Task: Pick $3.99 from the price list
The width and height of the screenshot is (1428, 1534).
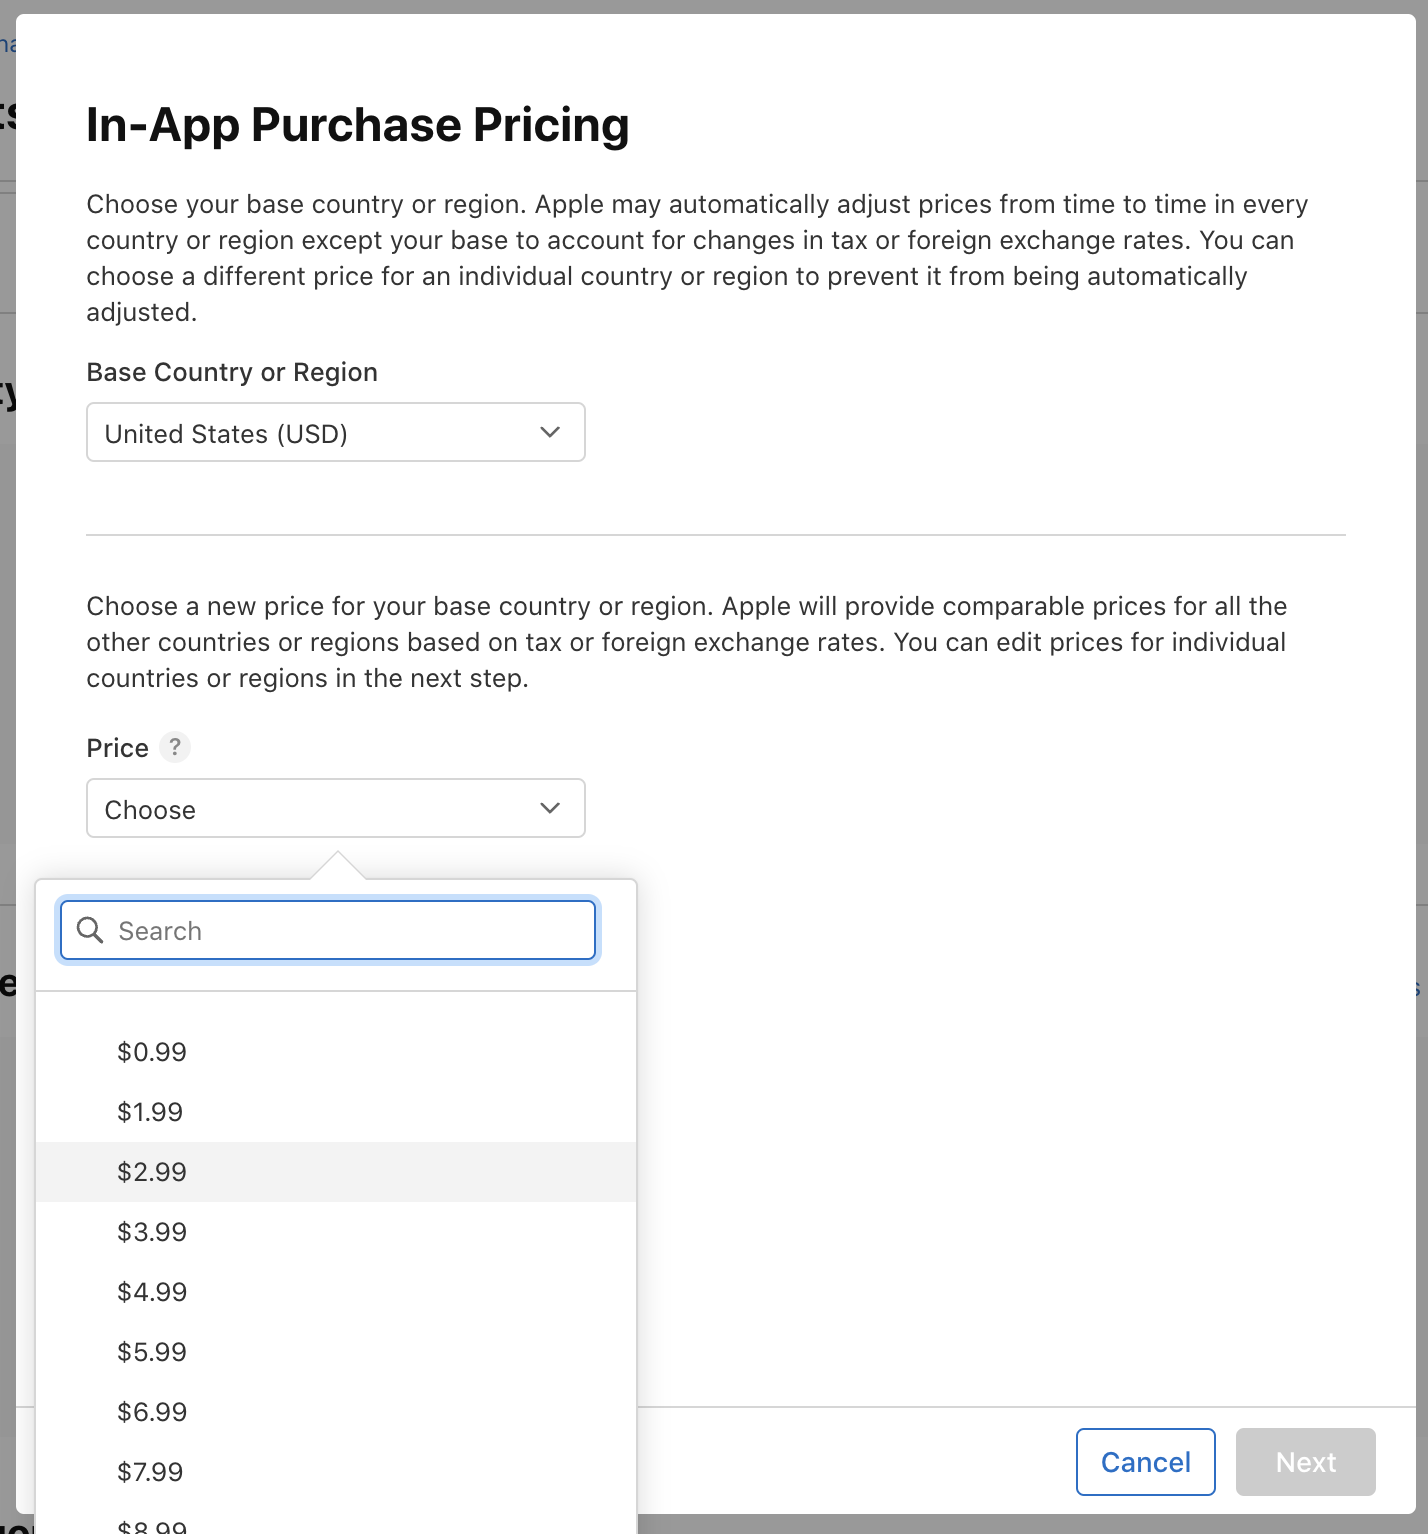Action: click(x=152, y=1232)
